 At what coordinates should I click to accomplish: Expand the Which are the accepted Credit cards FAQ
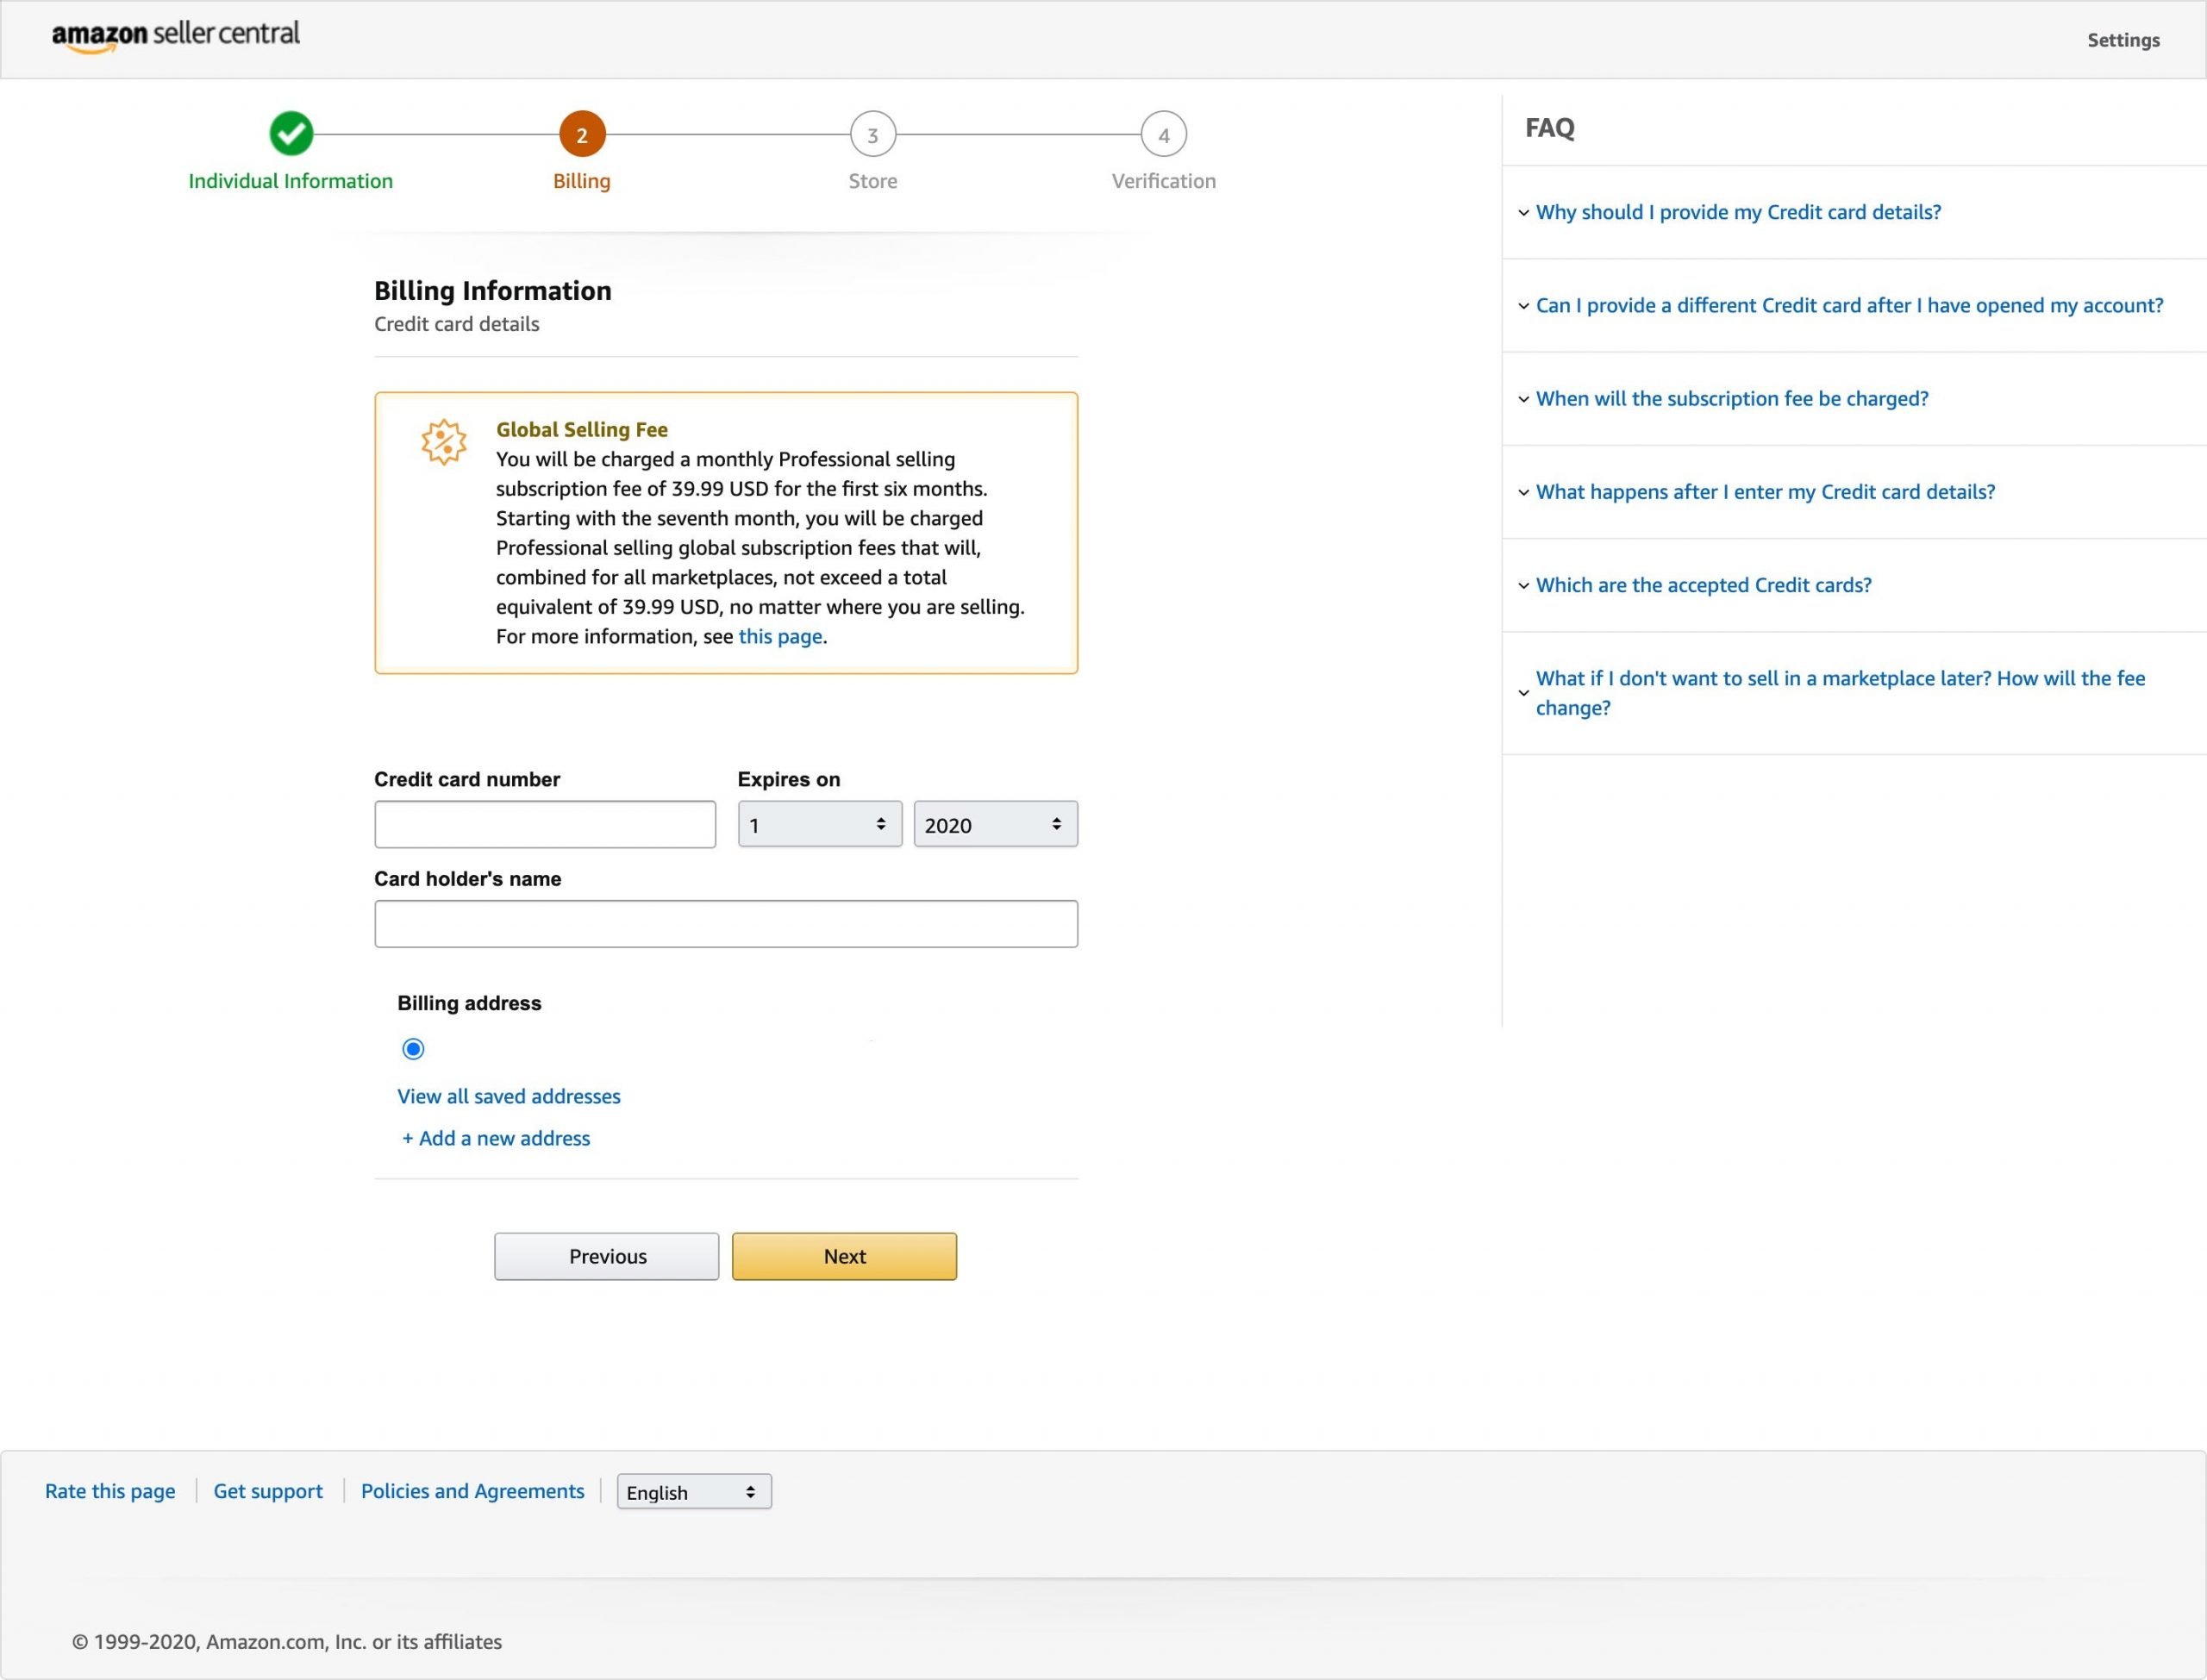click(x=1704, y=584)
